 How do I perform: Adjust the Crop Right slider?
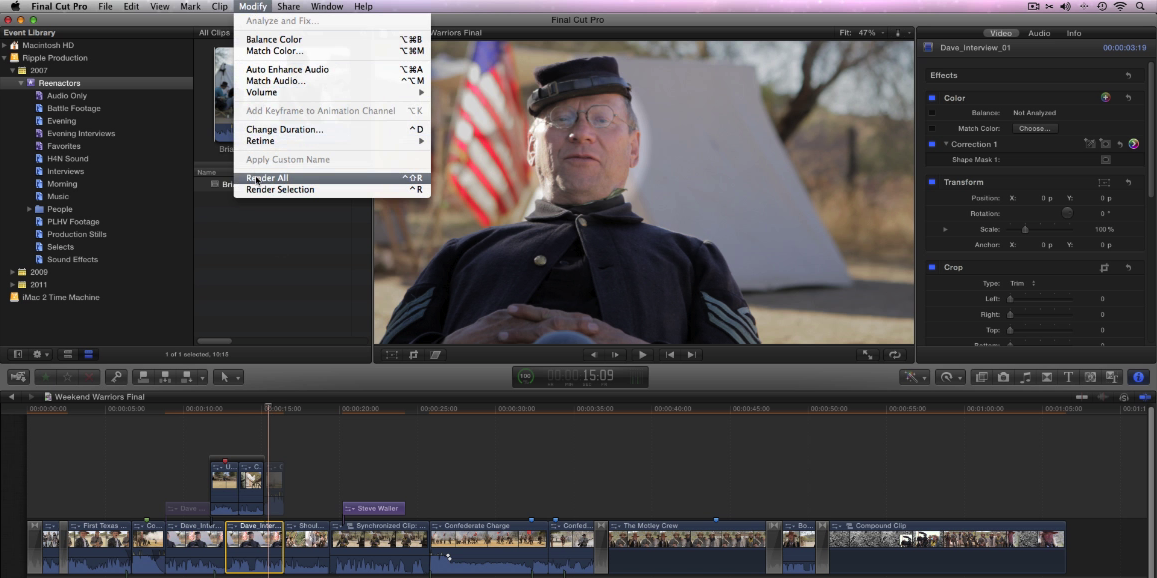pos(1010,314)
